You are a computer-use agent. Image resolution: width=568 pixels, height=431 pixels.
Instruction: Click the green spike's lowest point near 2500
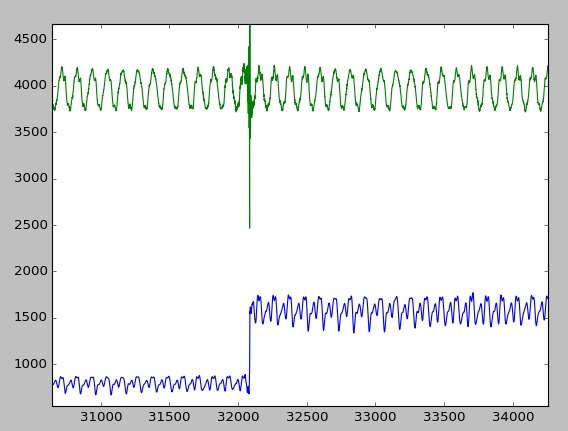pos(250,227)
